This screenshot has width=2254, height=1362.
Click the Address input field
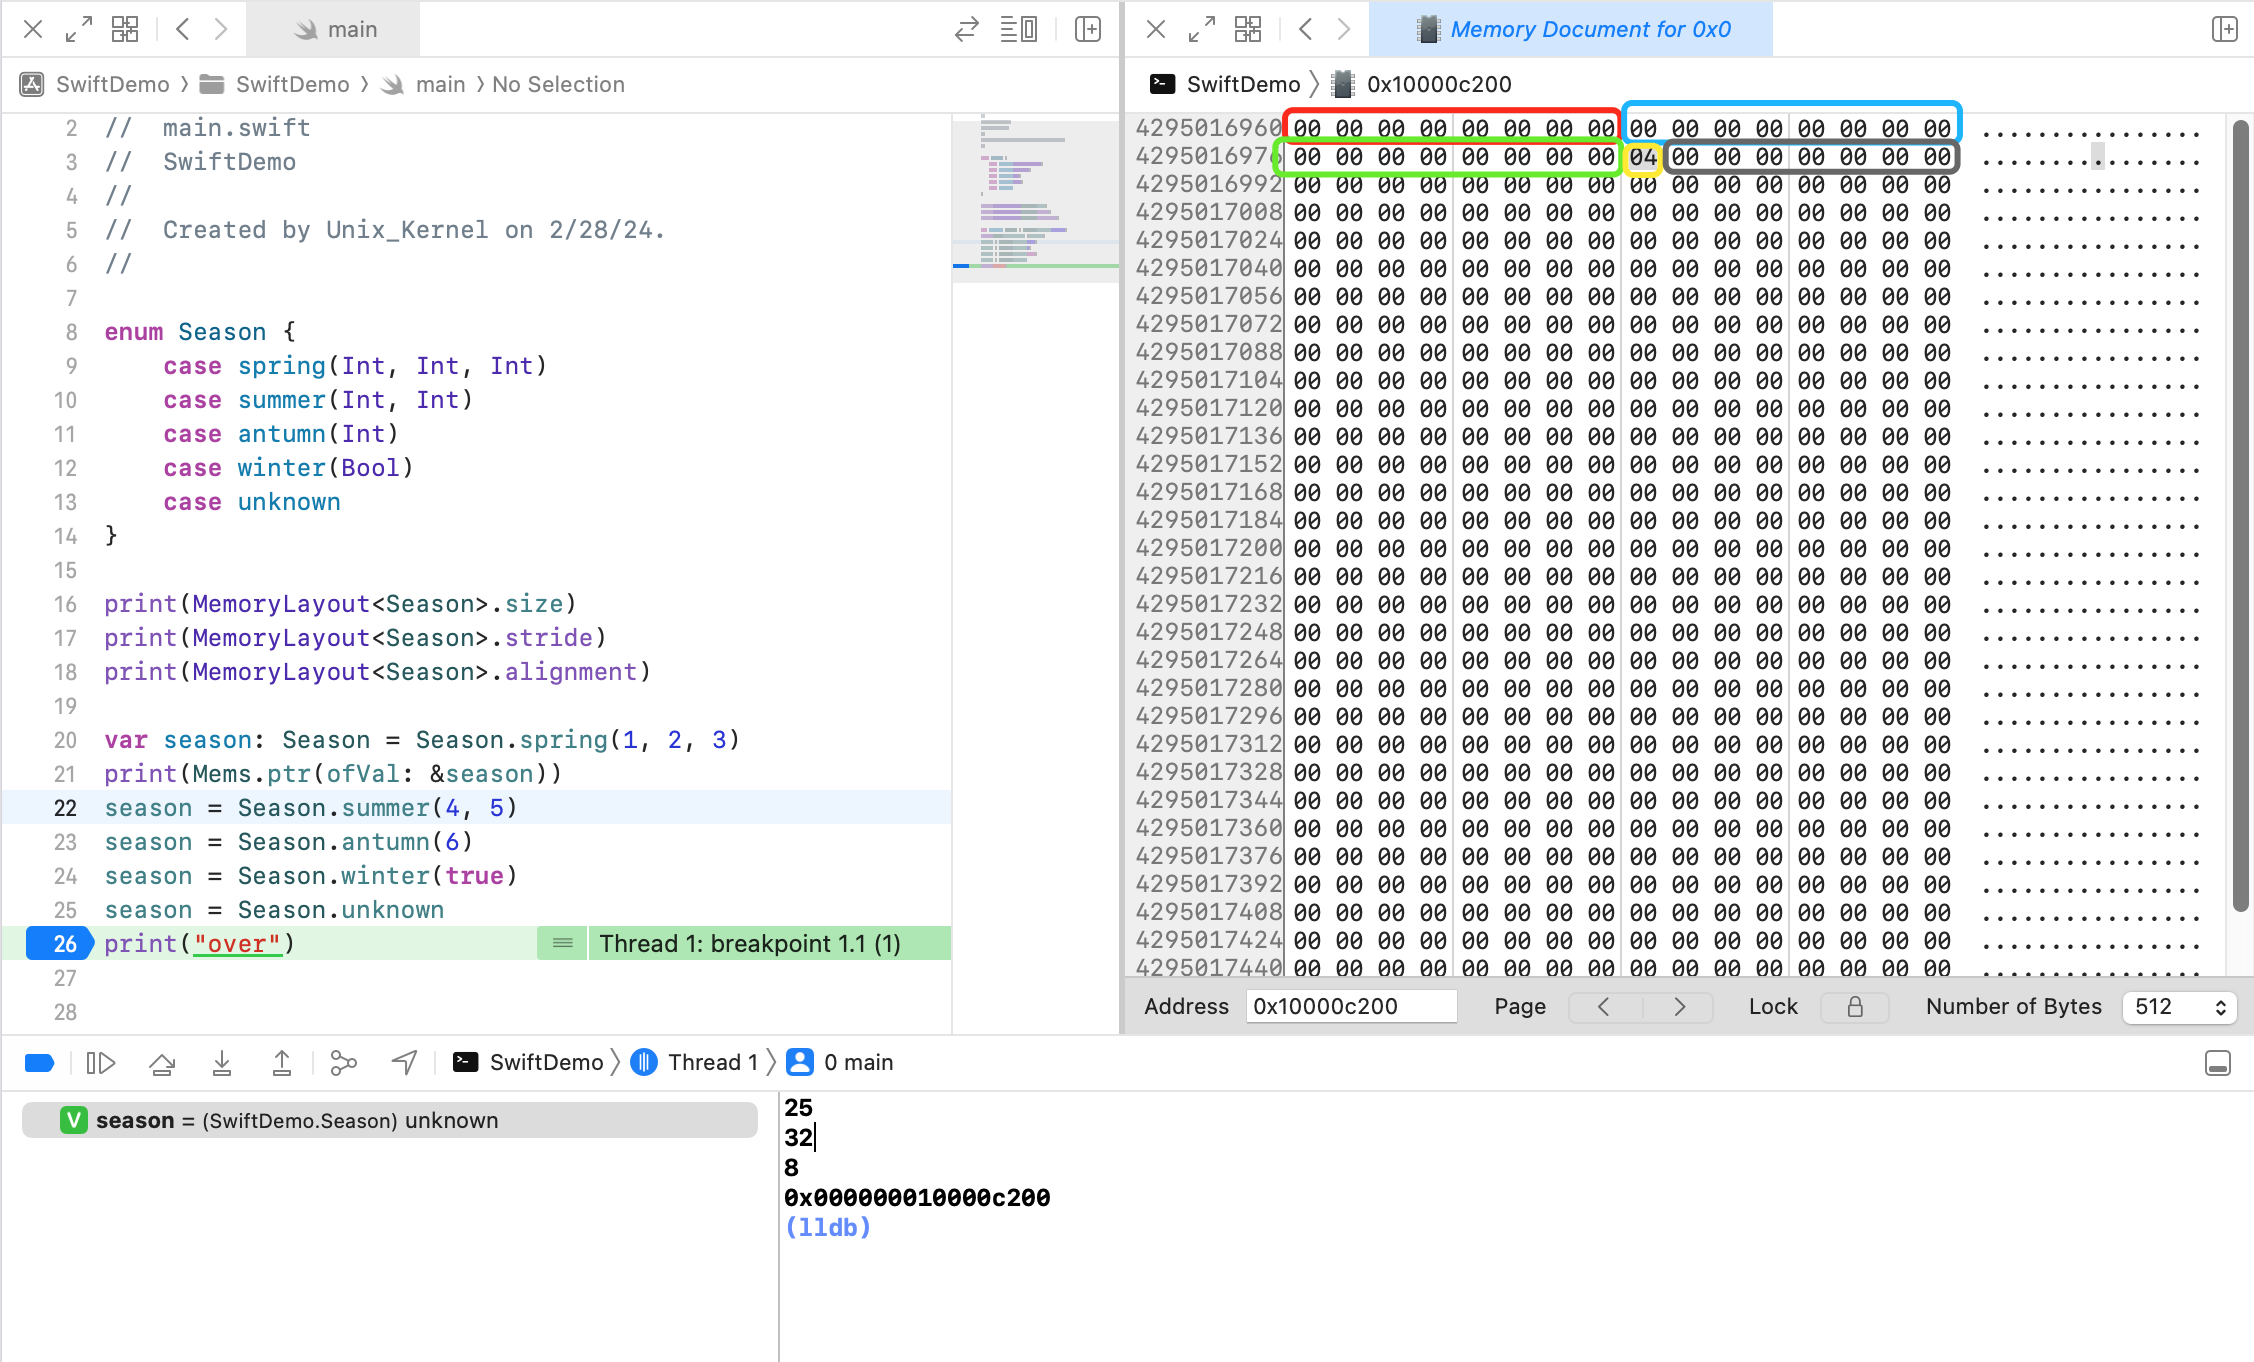click(x=1351, y=1007)
